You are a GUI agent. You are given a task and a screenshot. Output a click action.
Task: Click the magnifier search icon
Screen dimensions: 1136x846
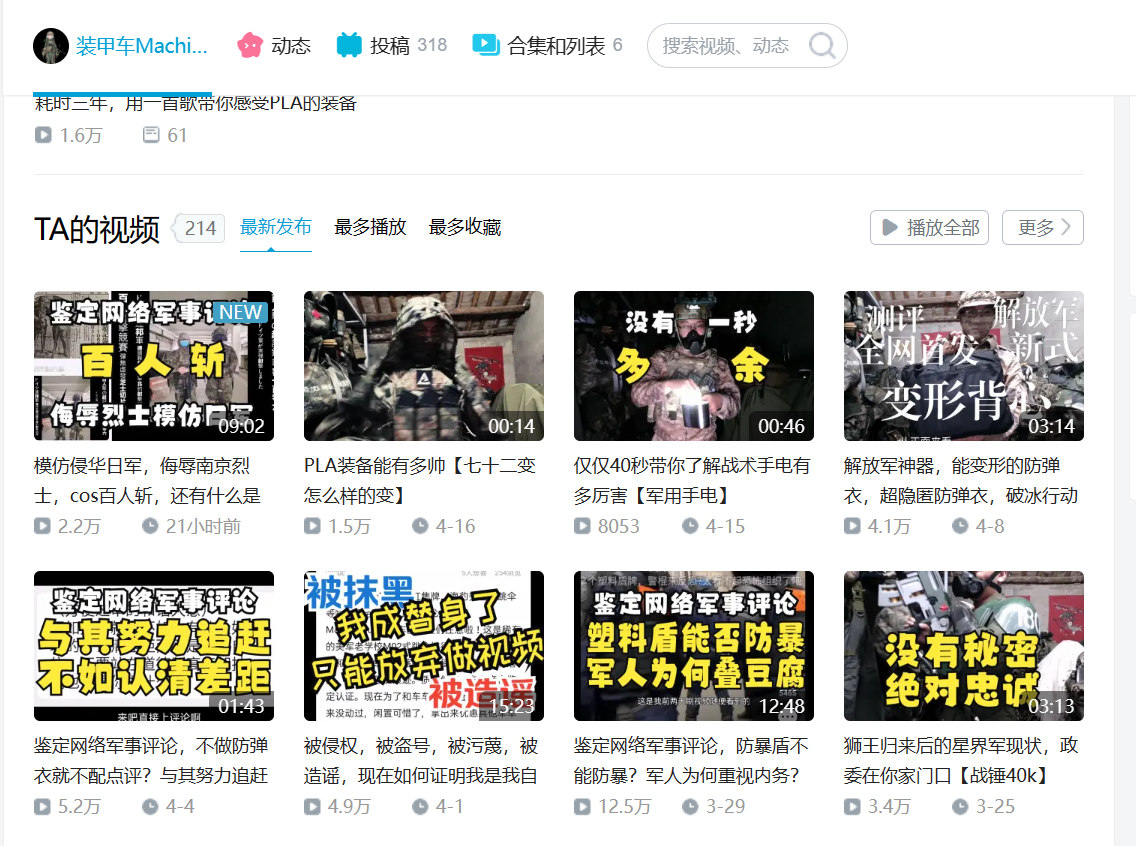pos(822,46)
